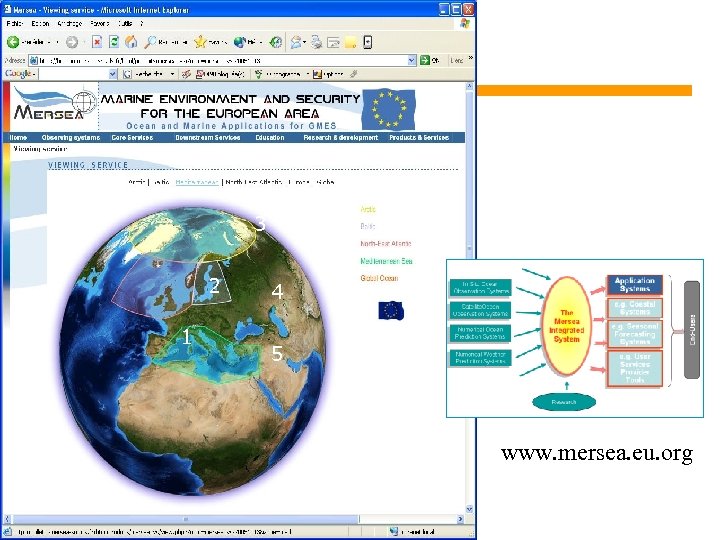Print the page with printer icon
Image resolution: width=720 pixels, height=540 pixels.
click(316, 42)
